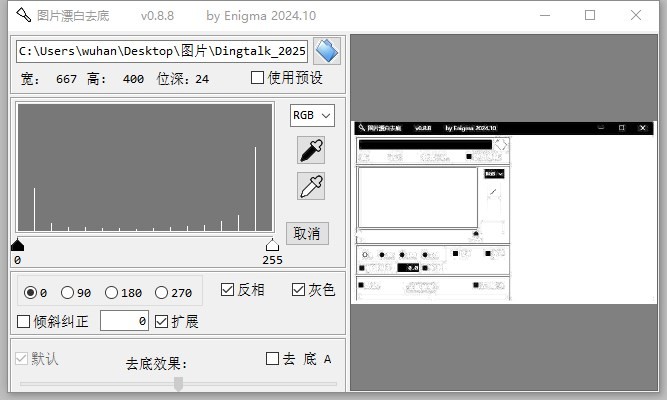
Task: Click the black level marker at 0
Action: (17, 245)
